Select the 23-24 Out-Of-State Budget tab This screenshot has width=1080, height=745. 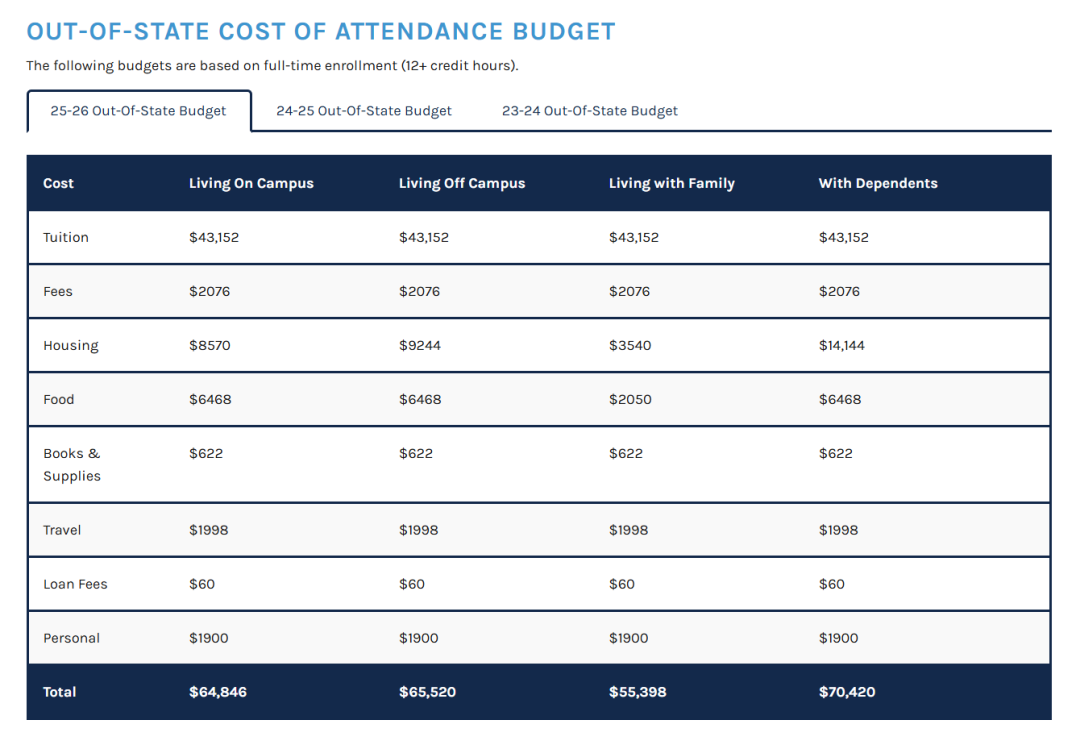tap(590, 111)
